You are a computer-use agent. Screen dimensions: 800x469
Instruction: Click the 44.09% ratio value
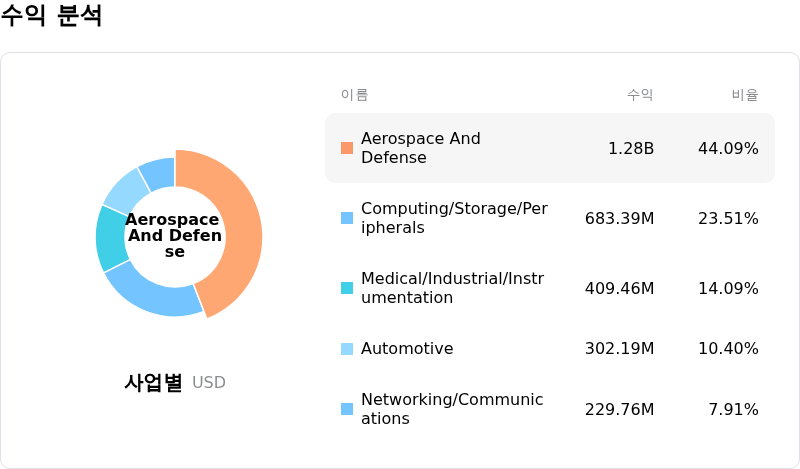pos(728,149)
